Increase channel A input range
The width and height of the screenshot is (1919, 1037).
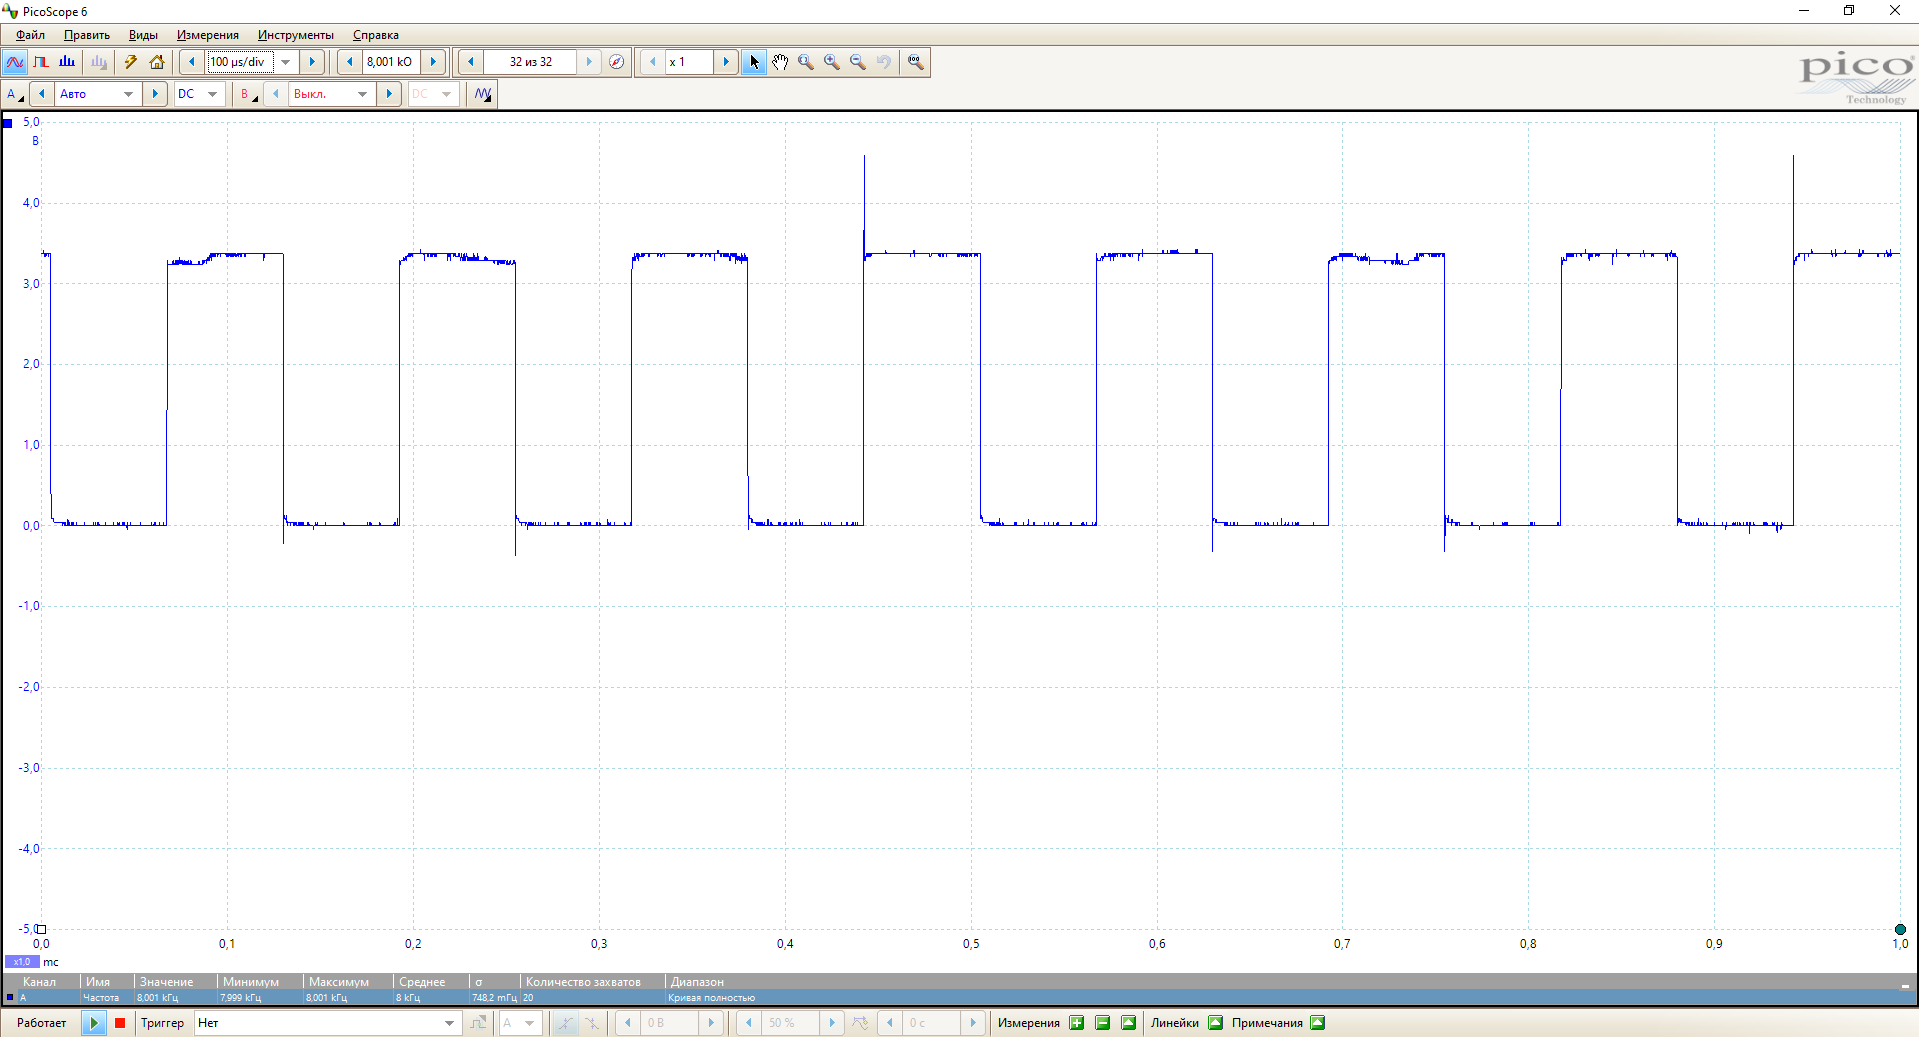[x=155, y=94]
